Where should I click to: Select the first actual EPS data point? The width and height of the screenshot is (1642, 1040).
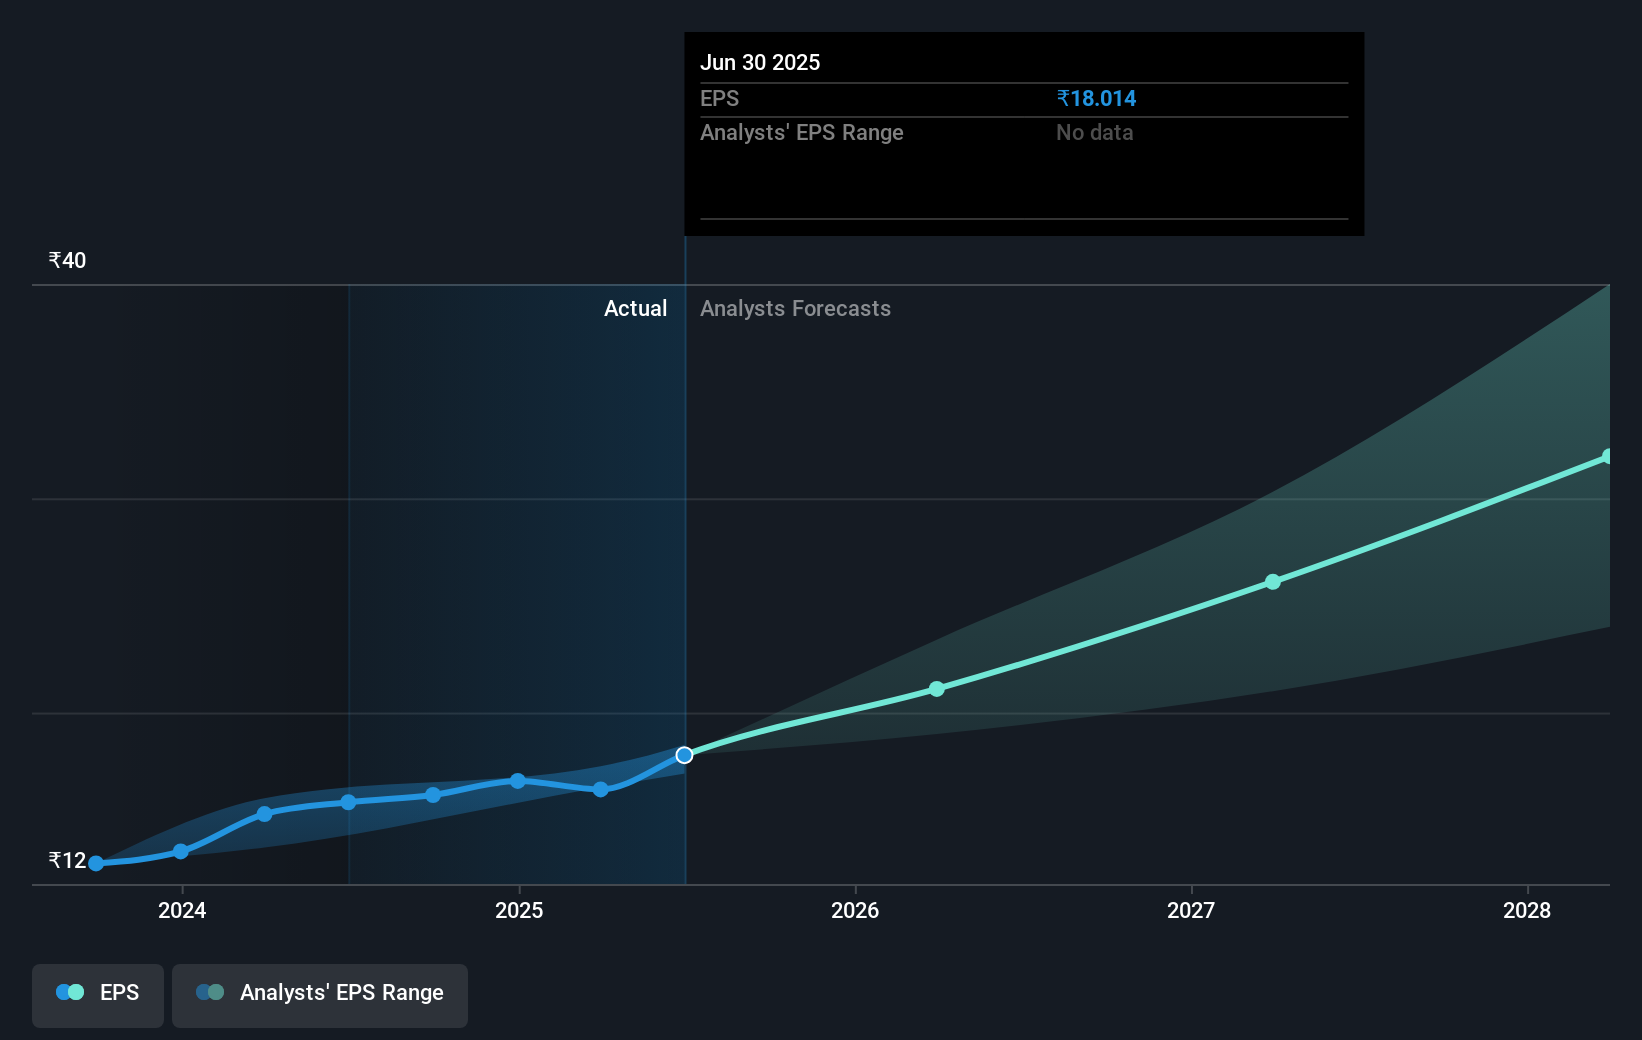click(95, 862)
